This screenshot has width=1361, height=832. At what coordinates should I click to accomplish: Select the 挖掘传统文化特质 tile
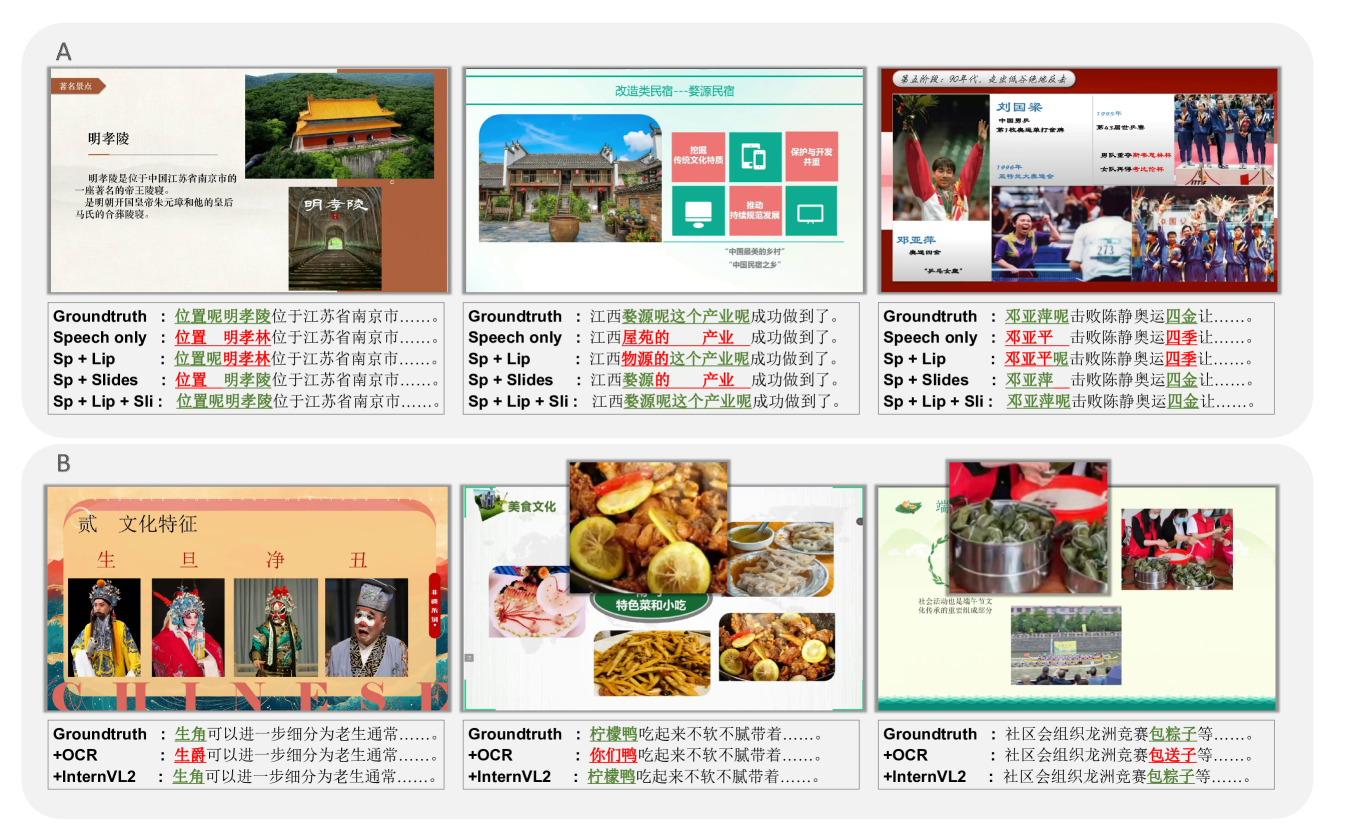tap(698, 157)
